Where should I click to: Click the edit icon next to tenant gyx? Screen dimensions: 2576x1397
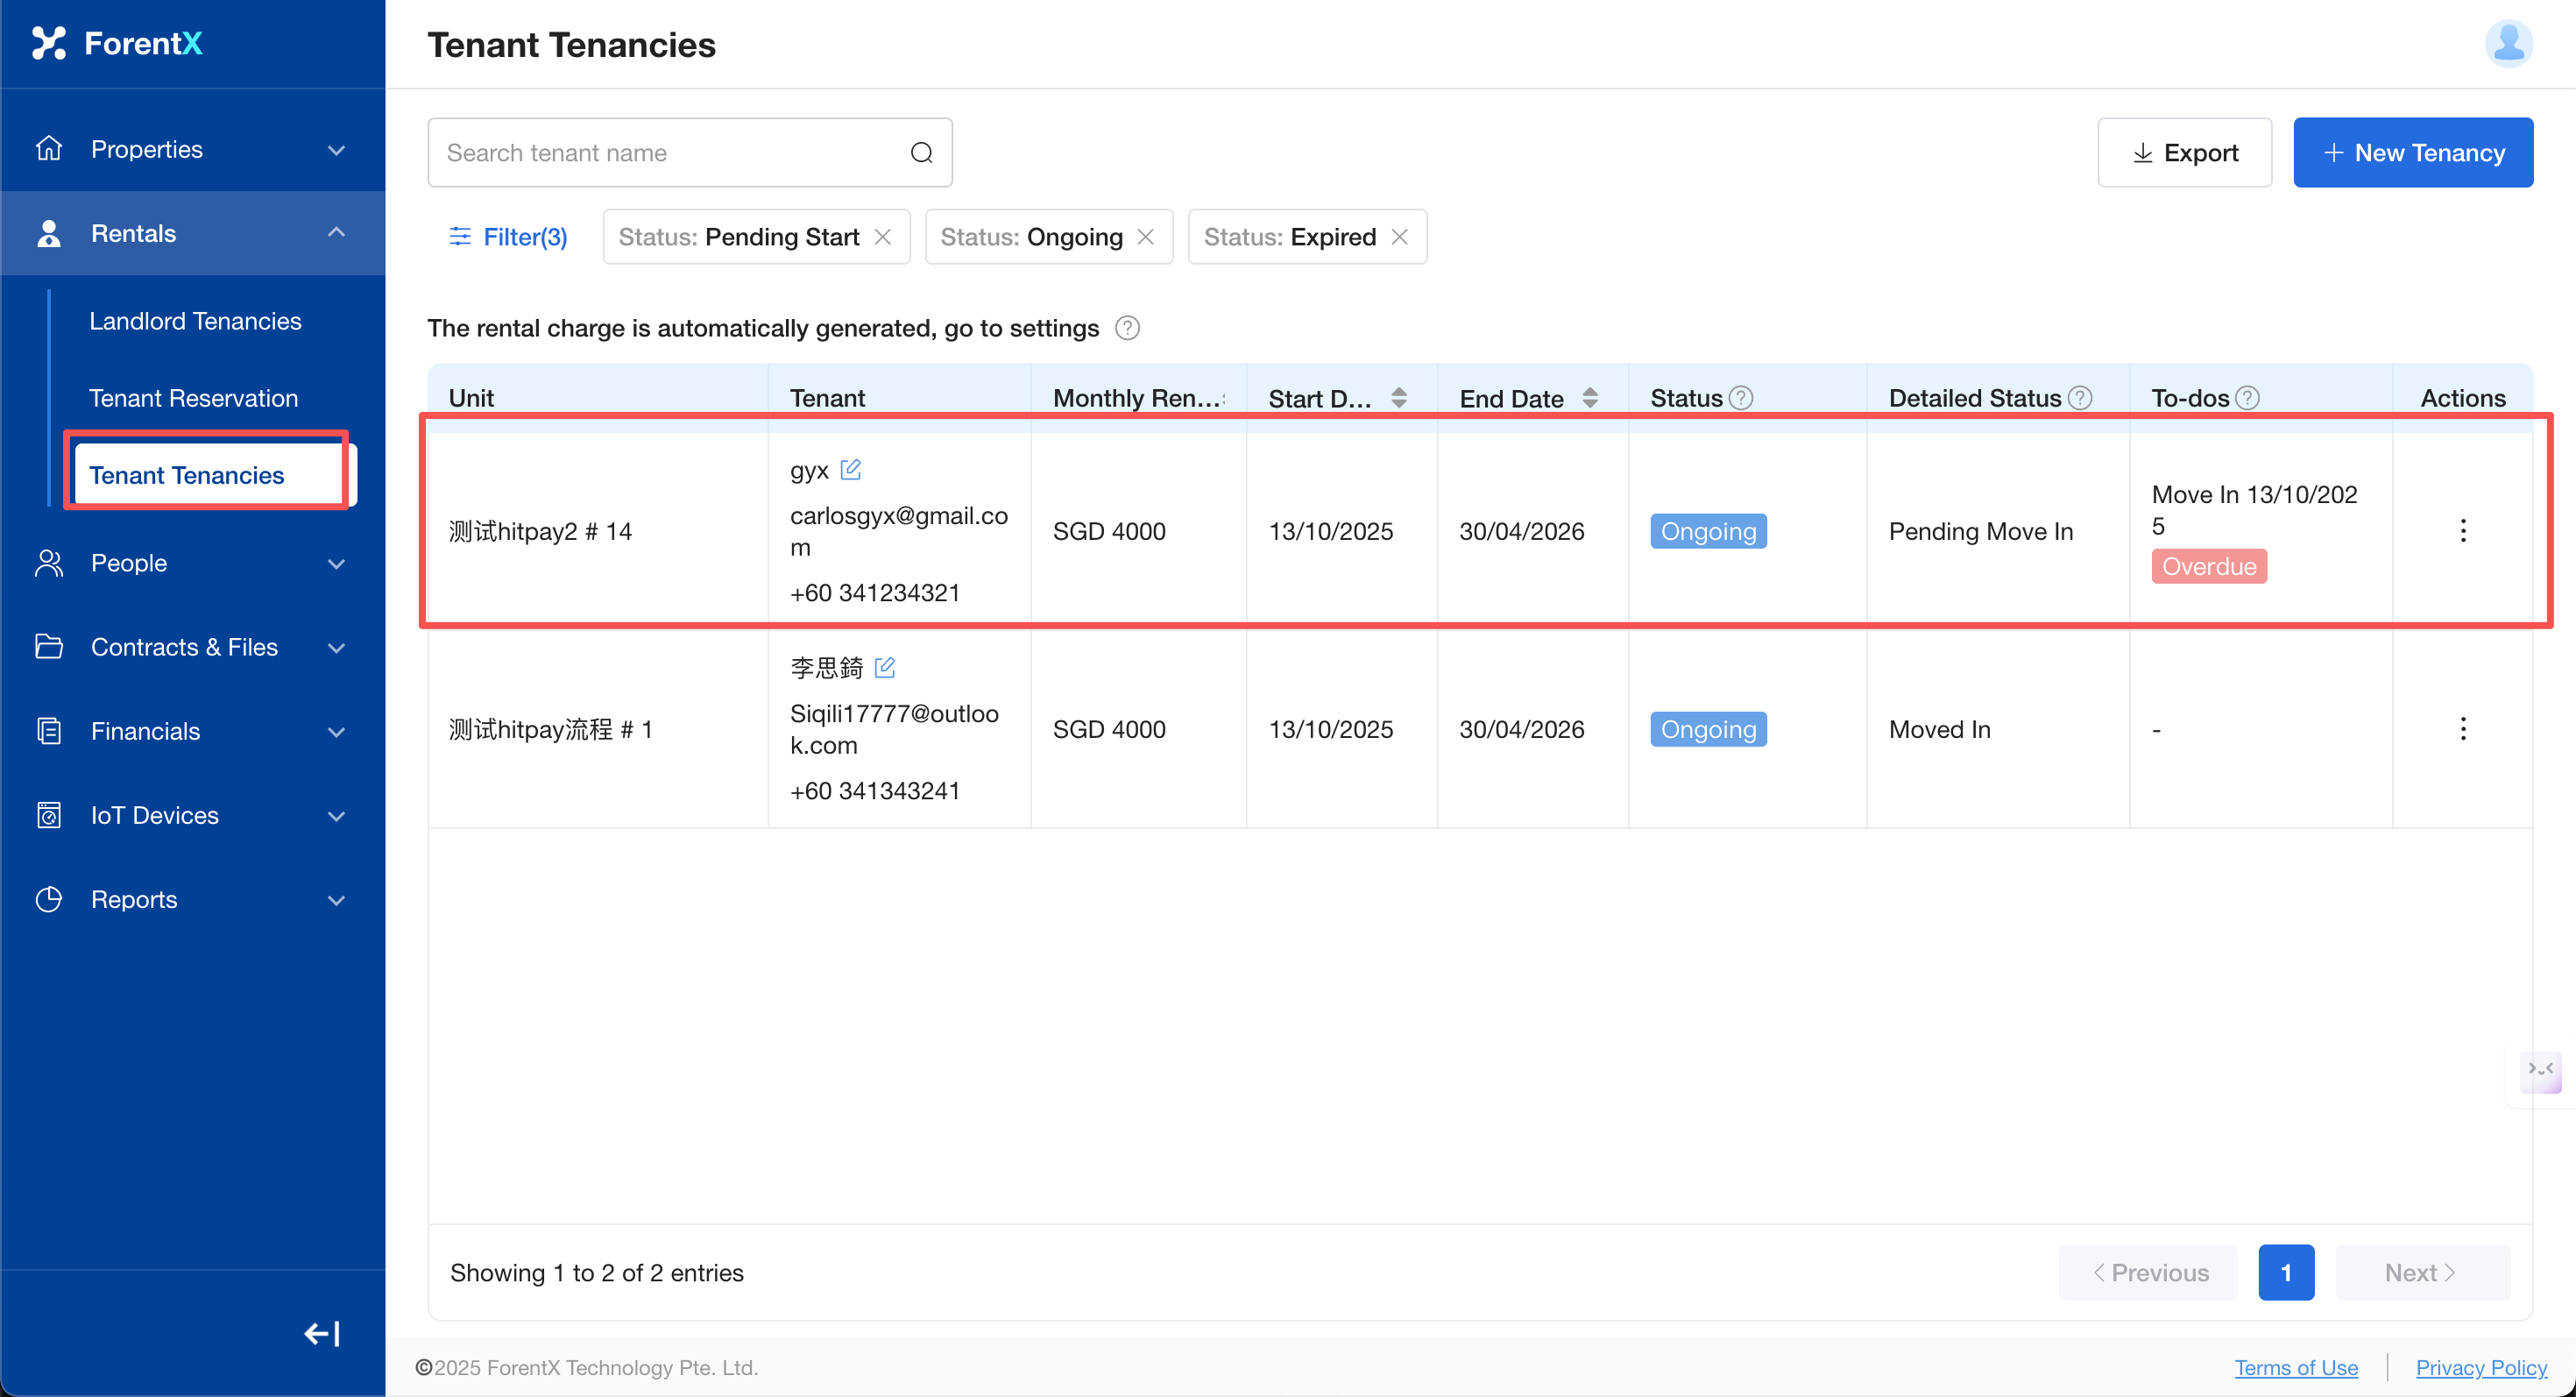click(x=850, y=469)
